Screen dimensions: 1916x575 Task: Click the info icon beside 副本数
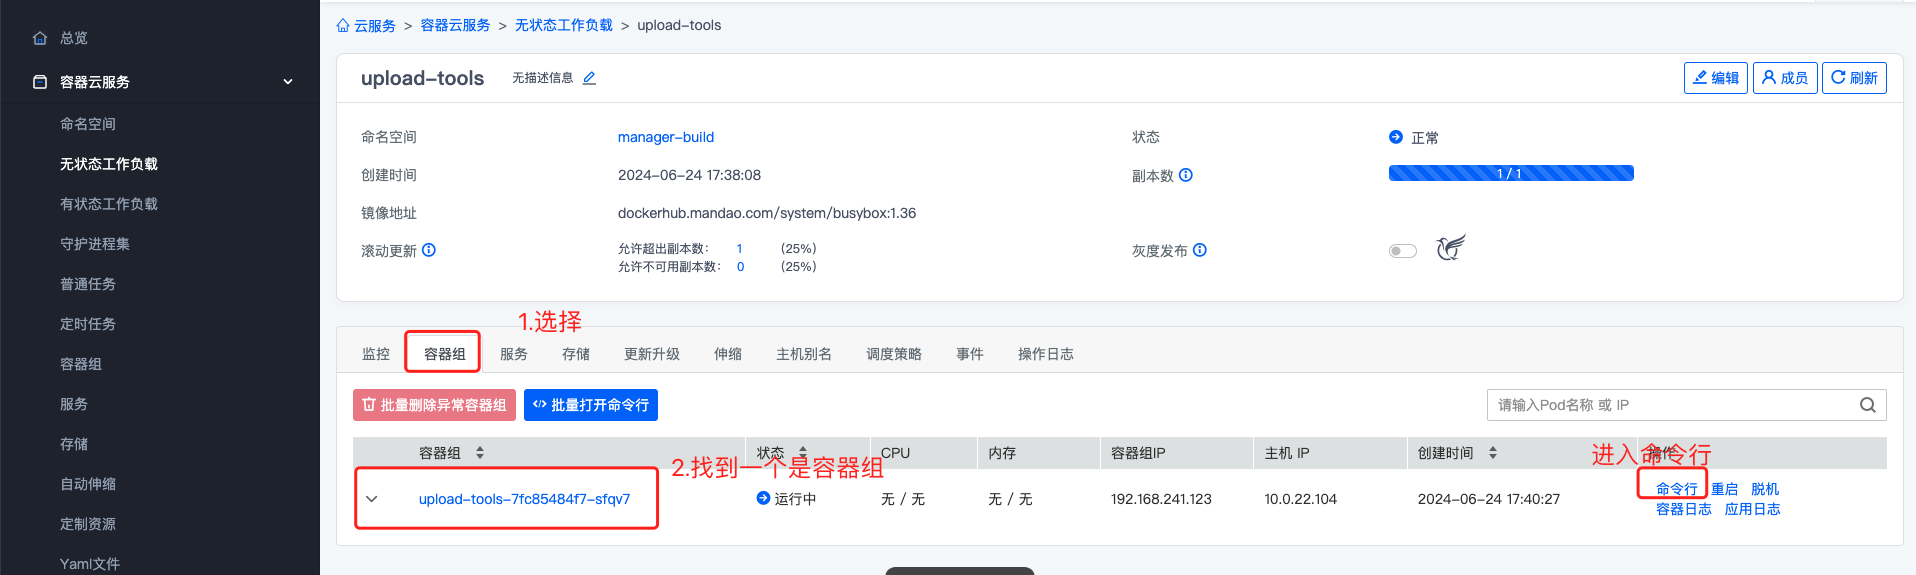tap(1186, 175)
